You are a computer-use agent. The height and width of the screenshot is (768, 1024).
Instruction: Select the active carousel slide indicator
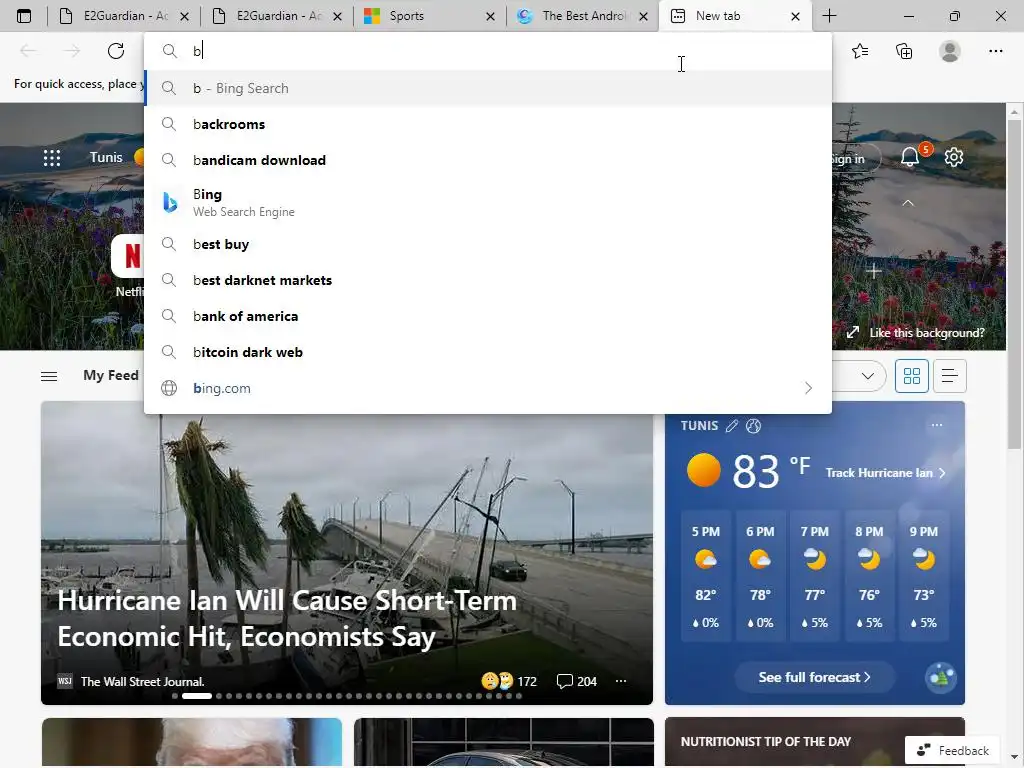(197, 696)
